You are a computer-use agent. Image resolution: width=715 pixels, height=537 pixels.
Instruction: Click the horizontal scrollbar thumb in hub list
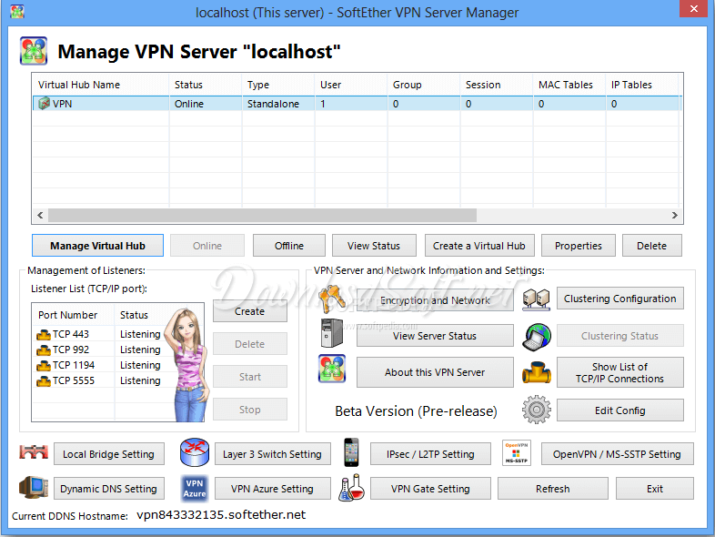[262, 215]
